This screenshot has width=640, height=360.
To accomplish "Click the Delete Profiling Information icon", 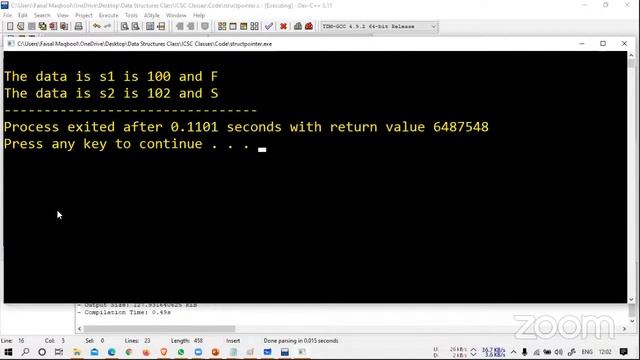I will pos(309,26).
